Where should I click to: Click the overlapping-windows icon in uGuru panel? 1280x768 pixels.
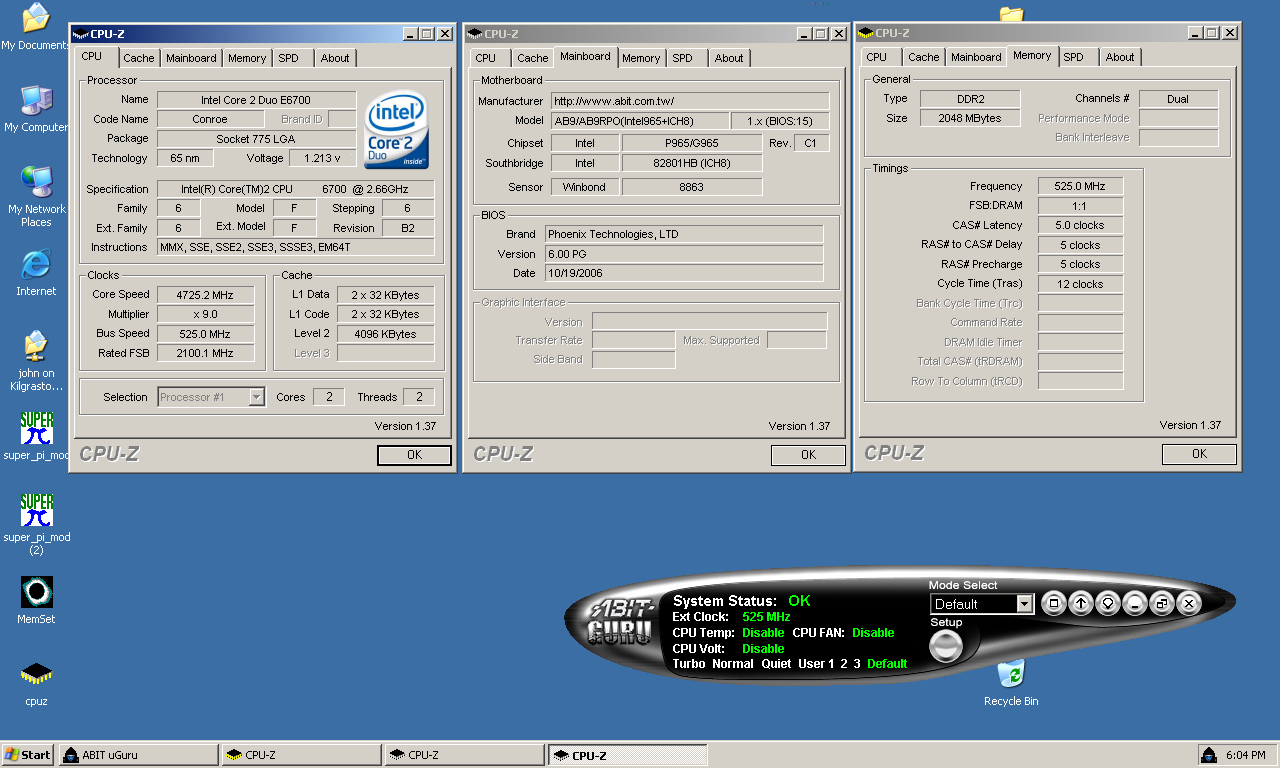1161,603
